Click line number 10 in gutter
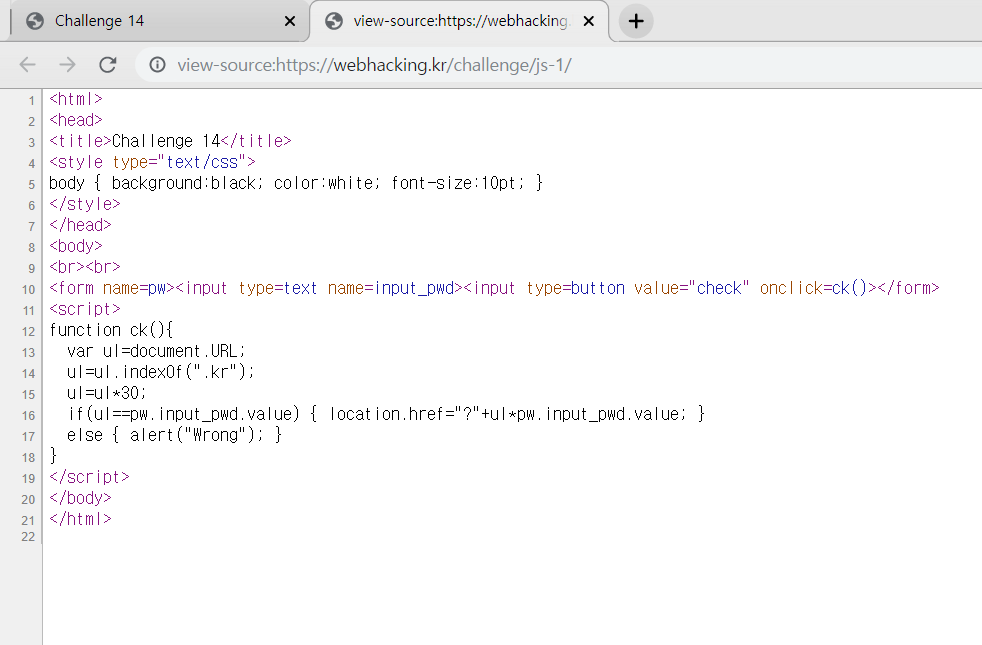Image resolution: width=982 pixels, height=645 pixels. 29,289
